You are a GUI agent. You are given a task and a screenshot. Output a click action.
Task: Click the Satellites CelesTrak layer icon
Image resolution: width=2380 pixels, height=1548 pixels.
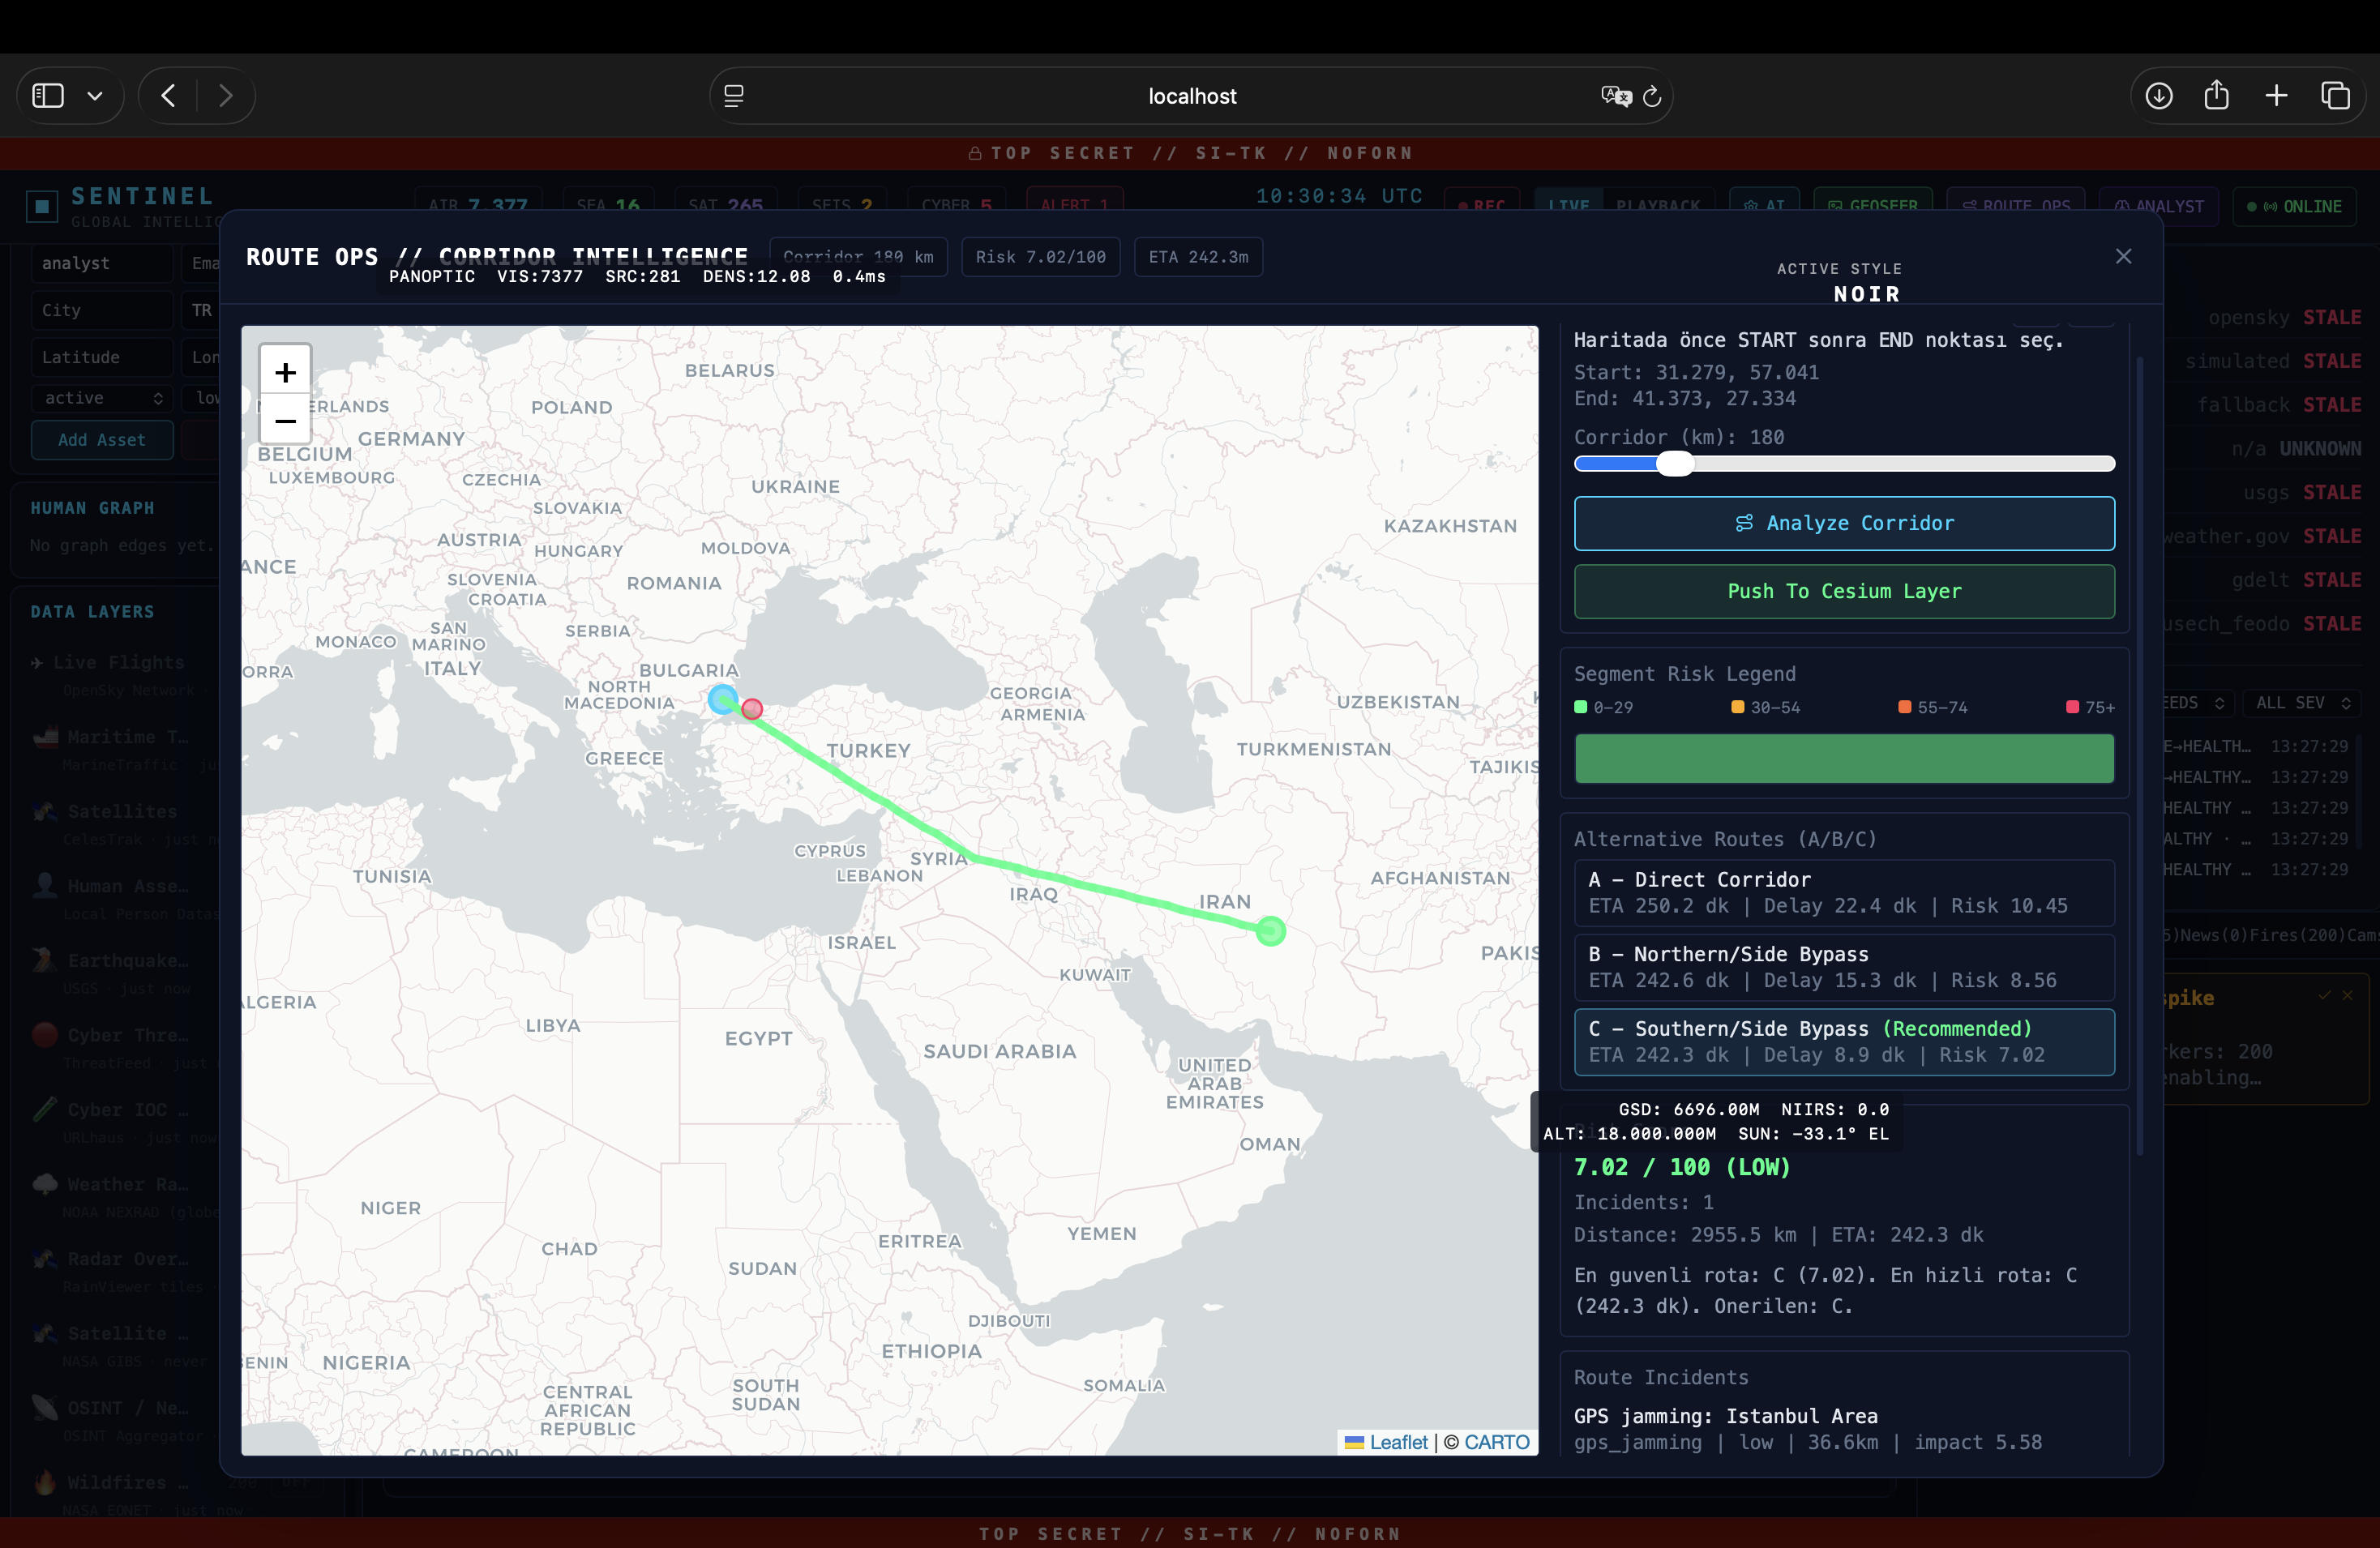pos(45,811)
